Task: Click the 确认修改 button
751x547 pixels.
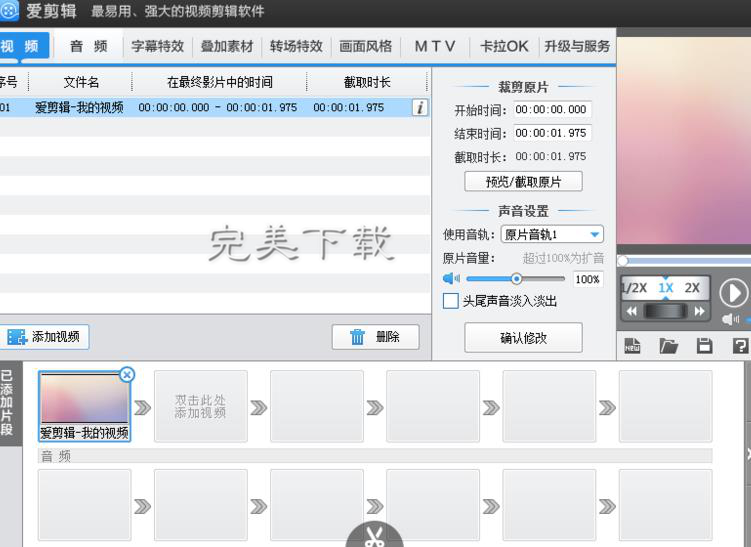Action: coord(523,338)
